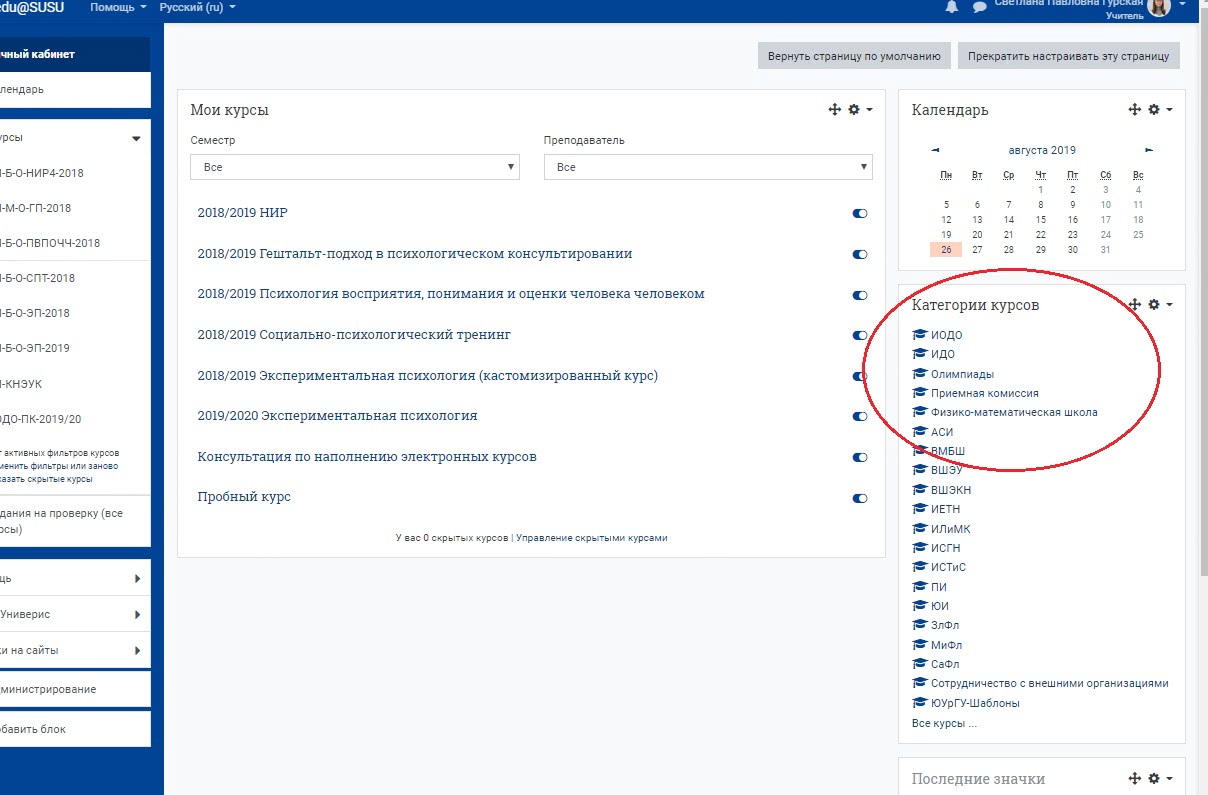Click the move icon in Календарь block
Image resolution: width=1208 pixels, height=795 pixels.
click(1135, 110)
